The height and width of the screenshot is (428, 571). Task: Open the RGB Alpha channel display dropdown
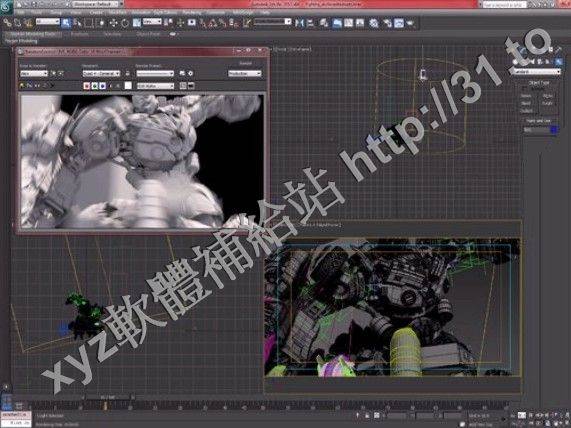[x=155, y=86]
